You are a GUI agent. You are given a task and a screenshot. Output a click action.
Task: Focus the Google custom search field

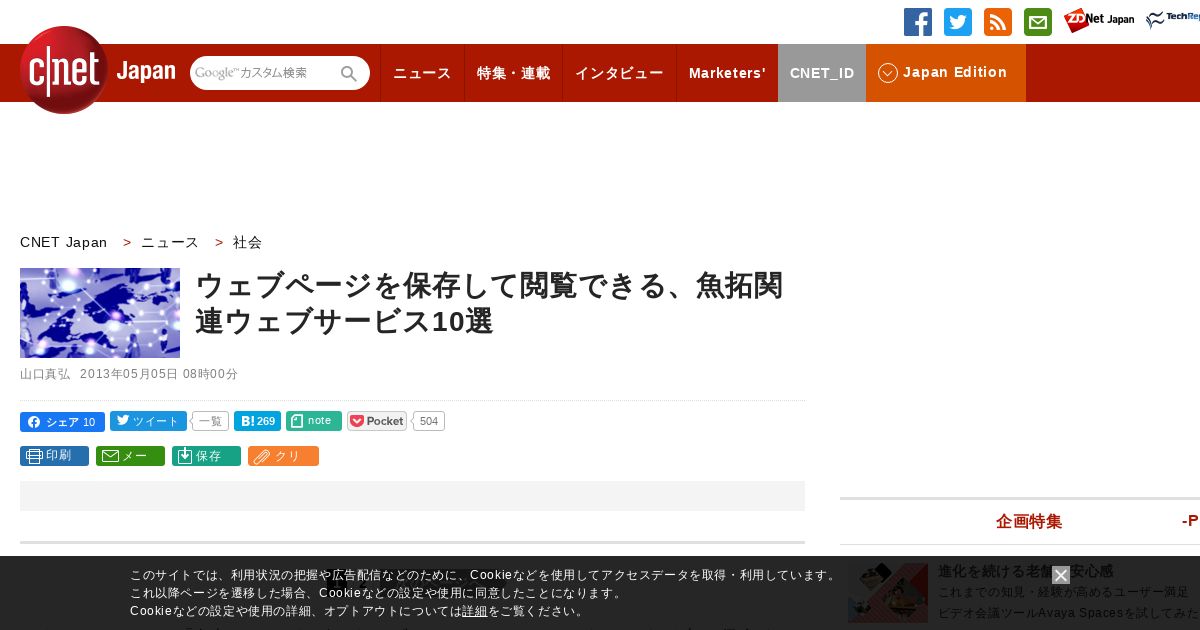point(264,73)
